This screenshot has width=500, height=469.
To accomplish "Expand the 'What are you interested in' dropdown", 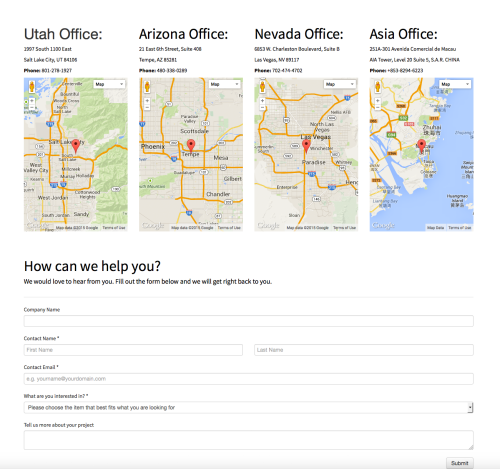I will 249,407.
